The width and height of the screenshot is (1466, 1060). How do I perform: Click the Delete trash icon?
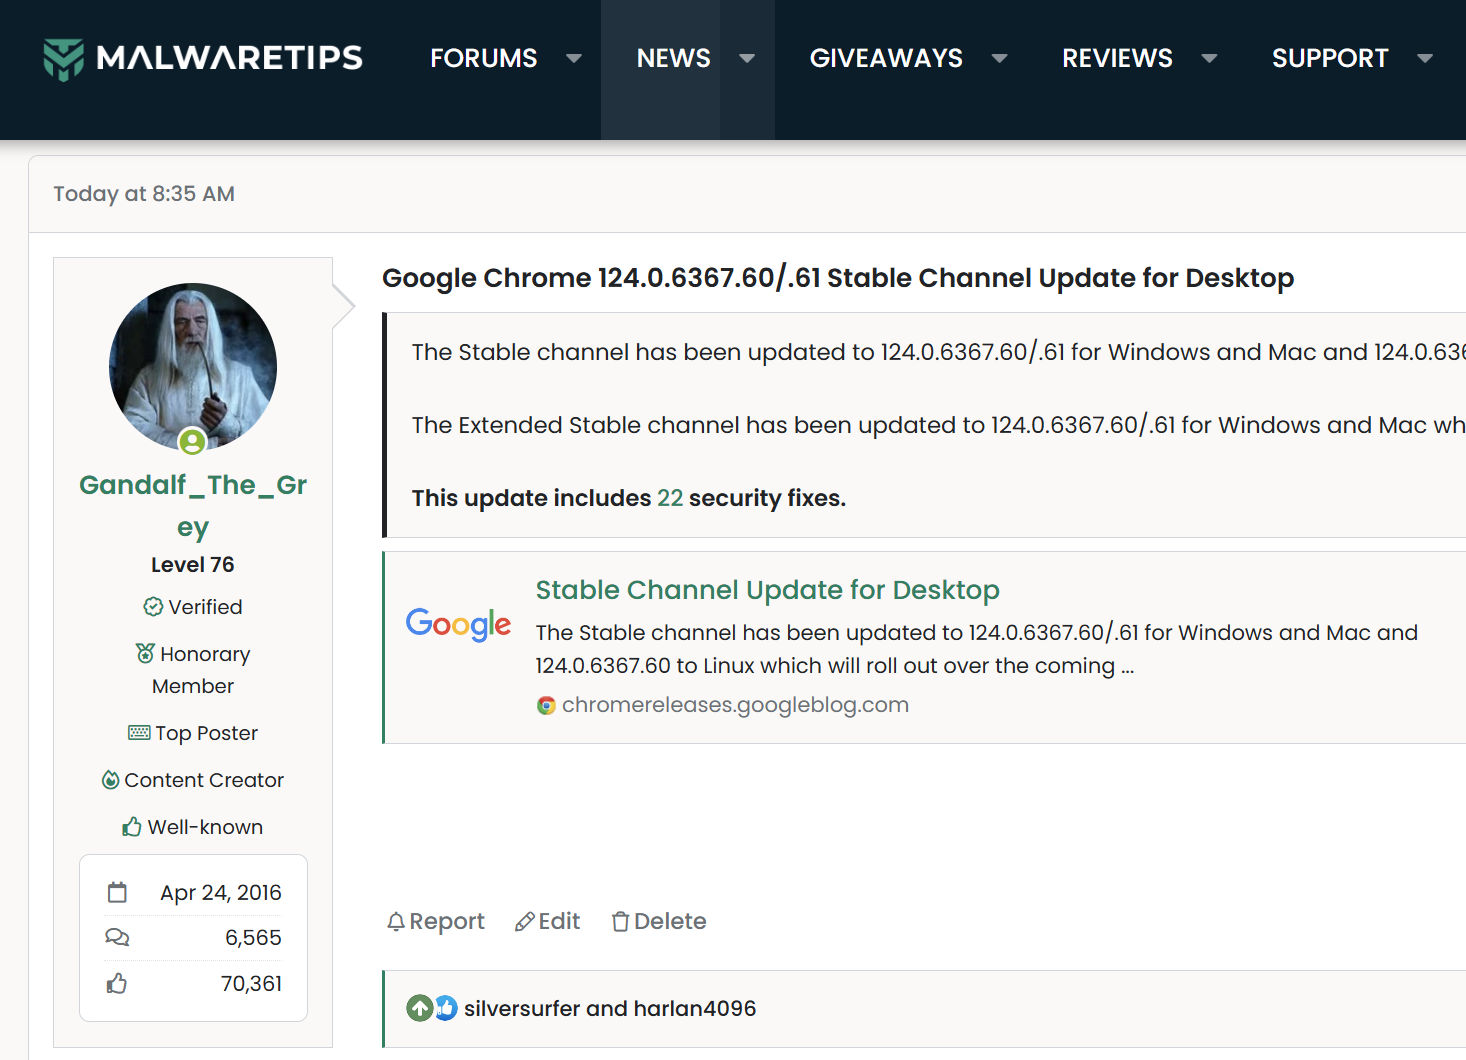coord(620,922)
